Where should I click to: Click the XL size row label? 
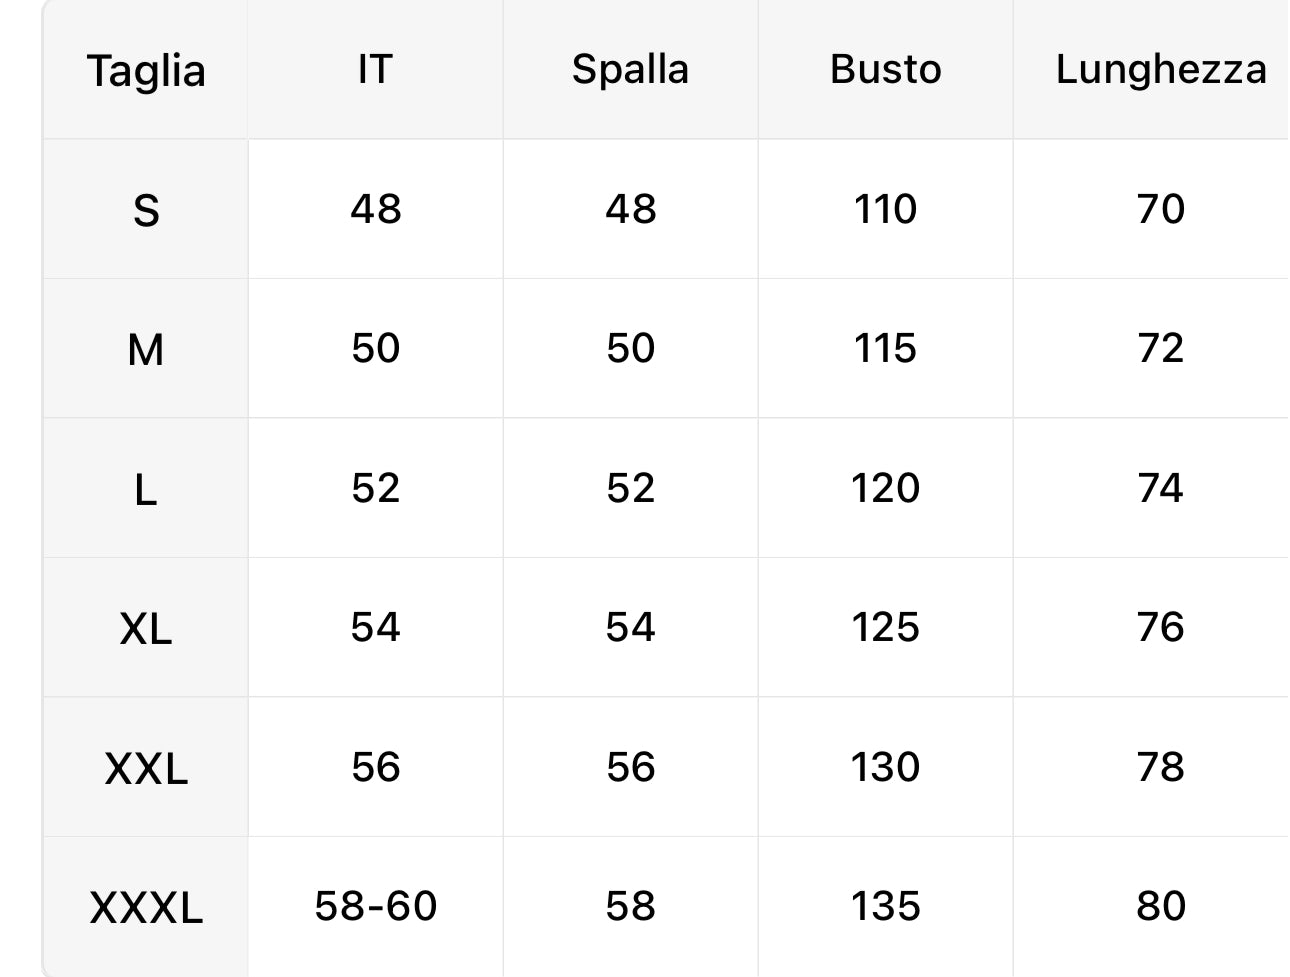click(x=146, y=629)
